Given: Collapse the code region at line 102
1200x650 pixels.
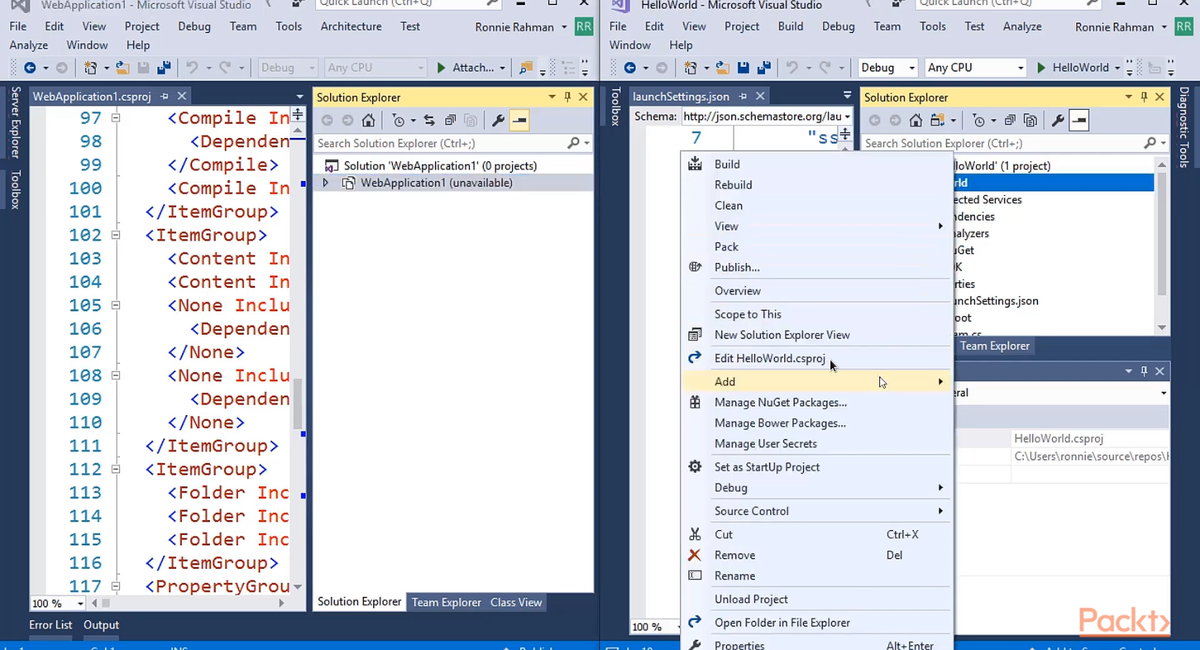Looking at the screenshot, I should 115,235.
